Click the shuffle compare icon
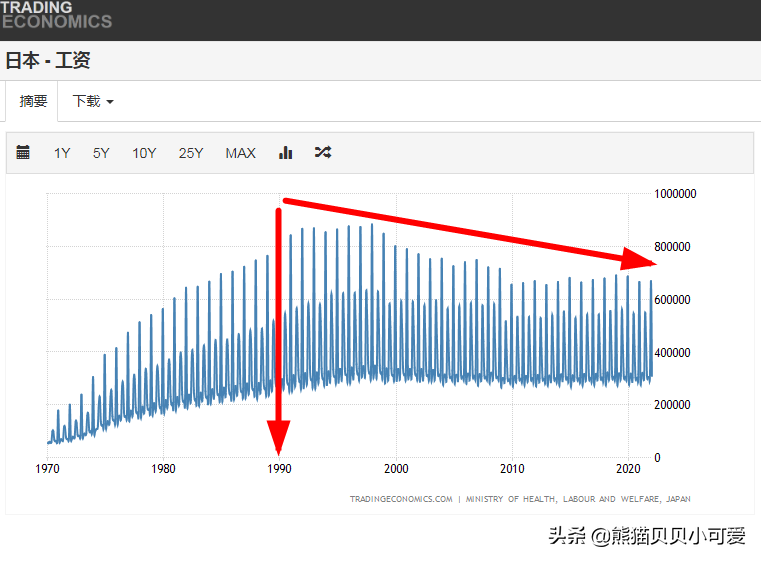 323,152
